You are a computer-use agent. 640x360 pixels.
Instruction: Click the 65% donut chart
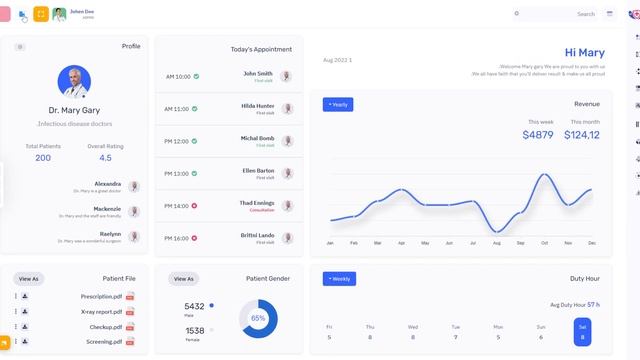coord(258,318)
